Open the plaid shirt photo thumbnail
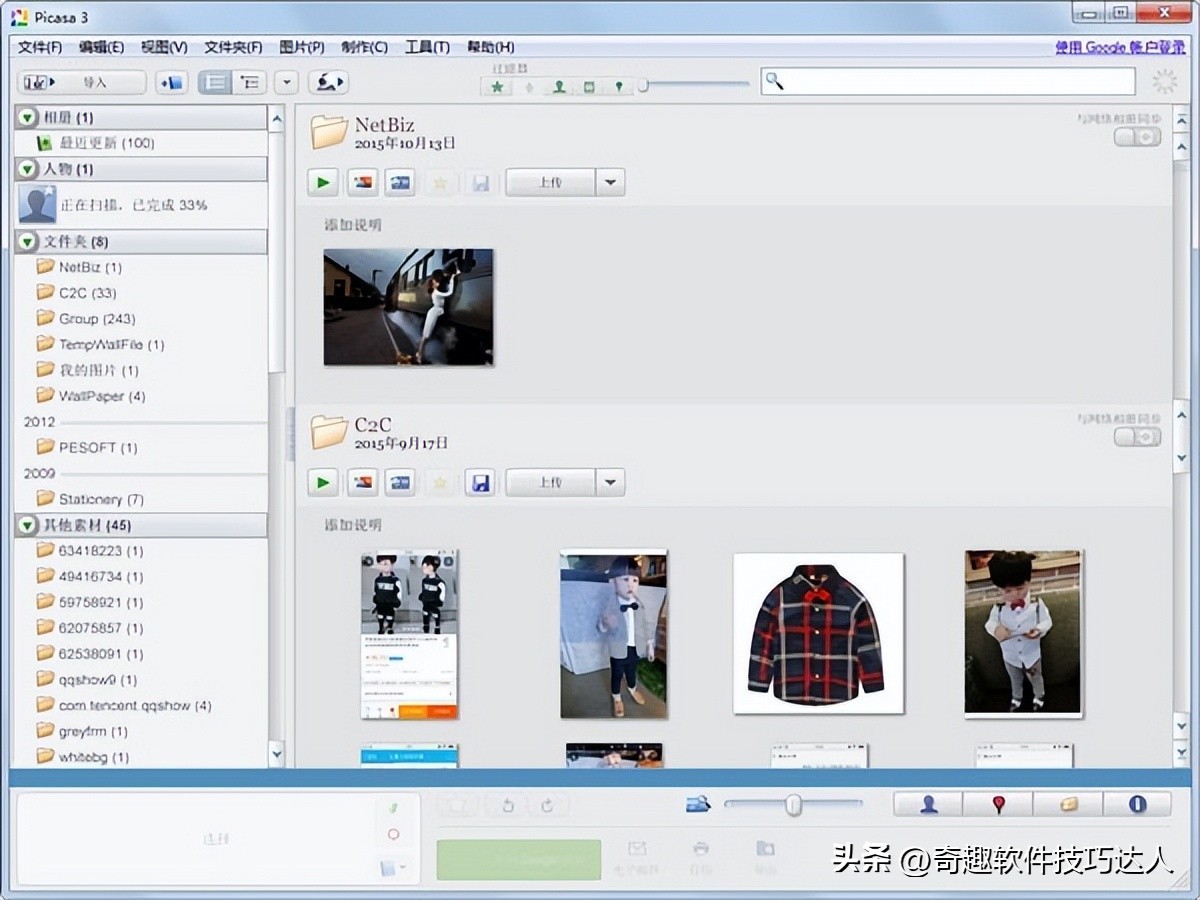Viewport: 1200px width, 900px height. (x=818, y=633)
